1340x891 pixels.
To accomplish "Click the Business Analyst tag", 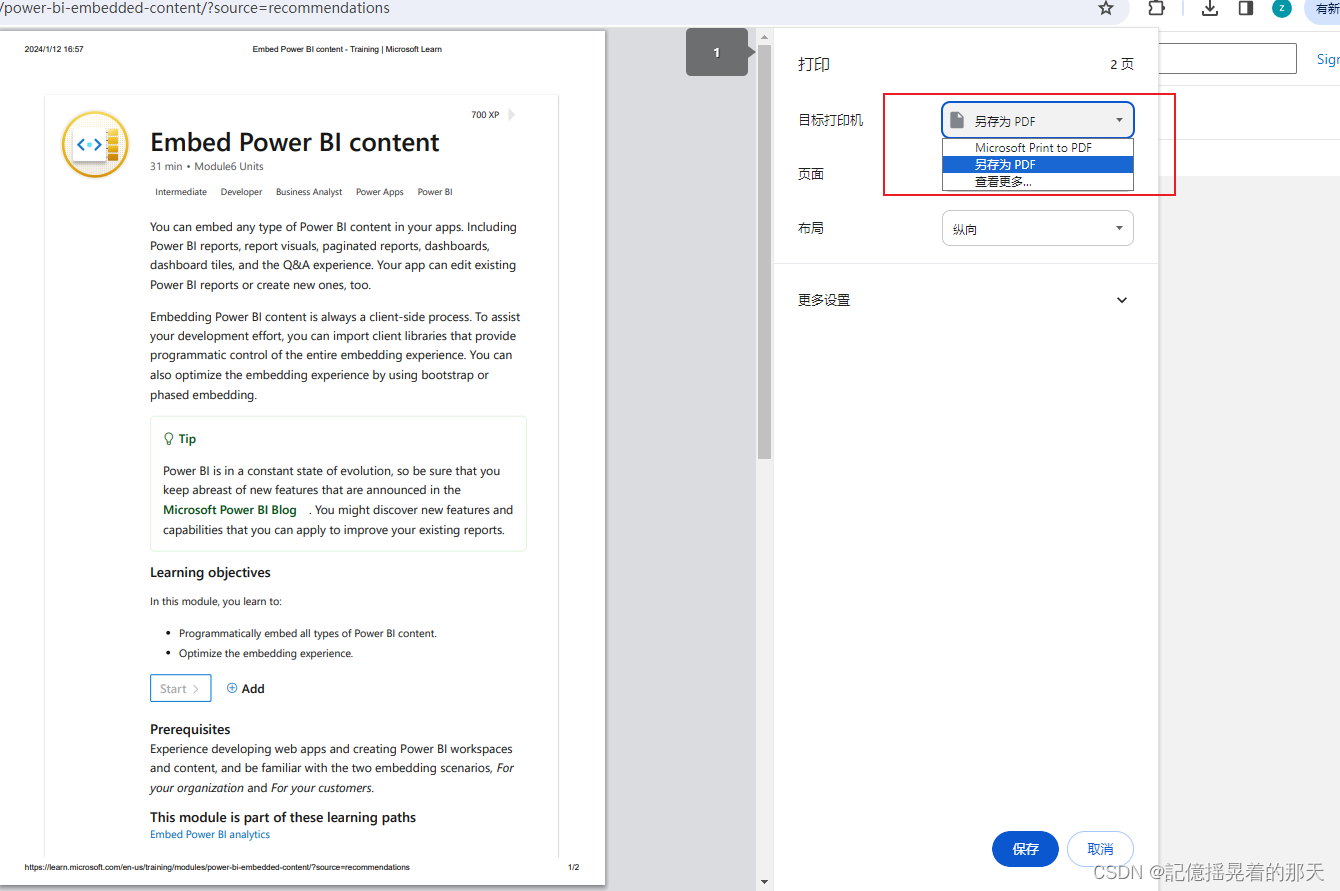I will coord(309,192).
